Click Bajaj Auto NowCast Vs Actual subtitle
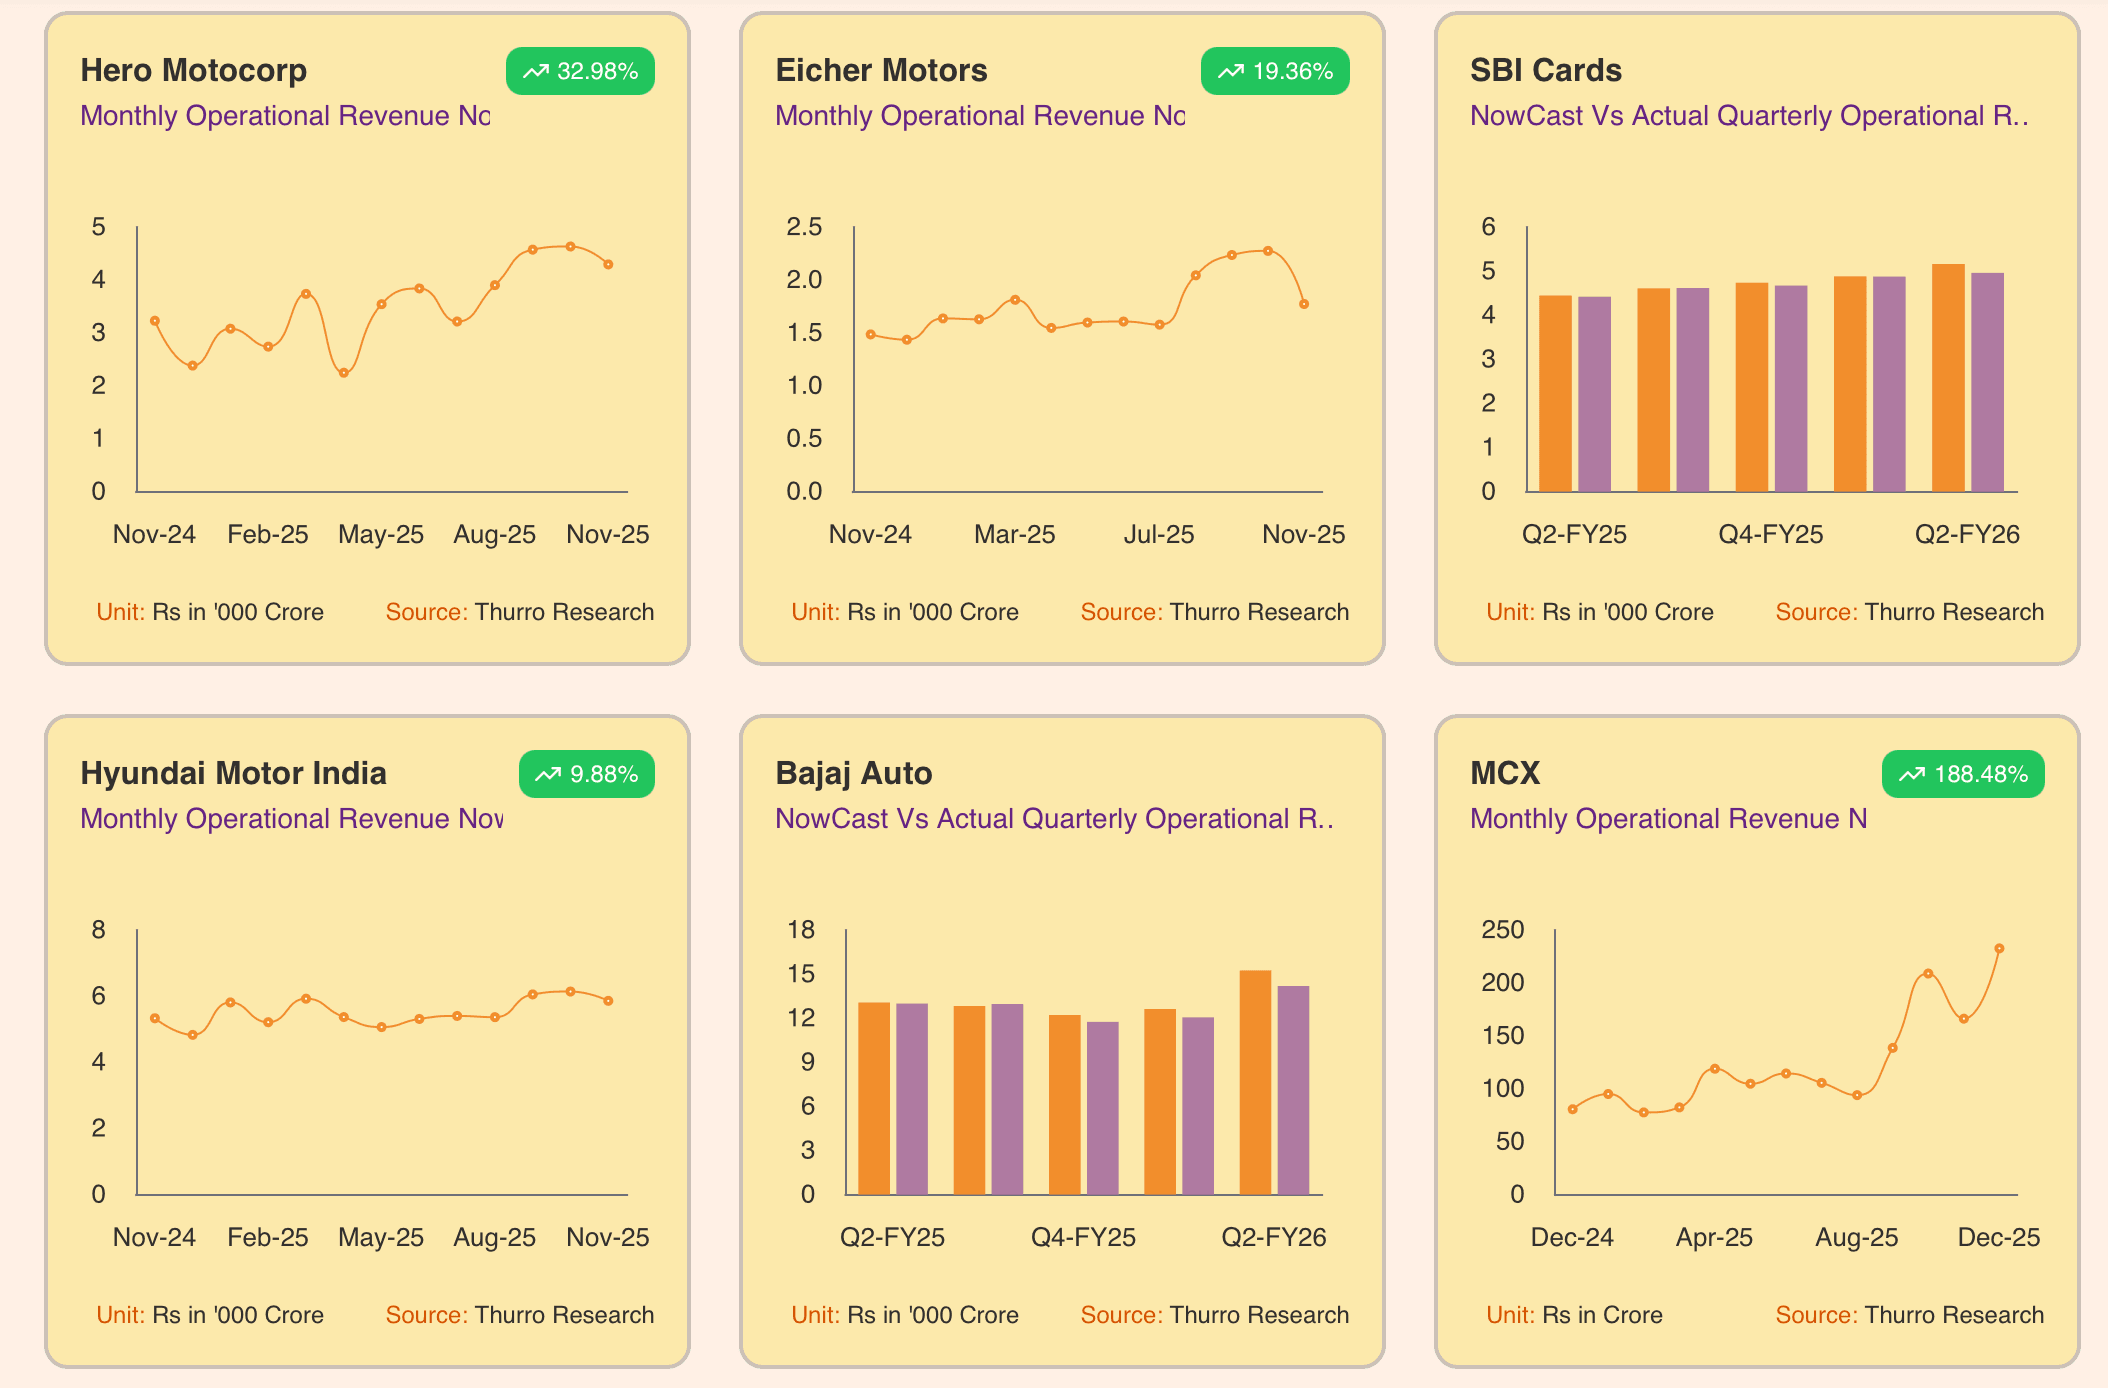2108x1388 pixels. point(1054,819)
